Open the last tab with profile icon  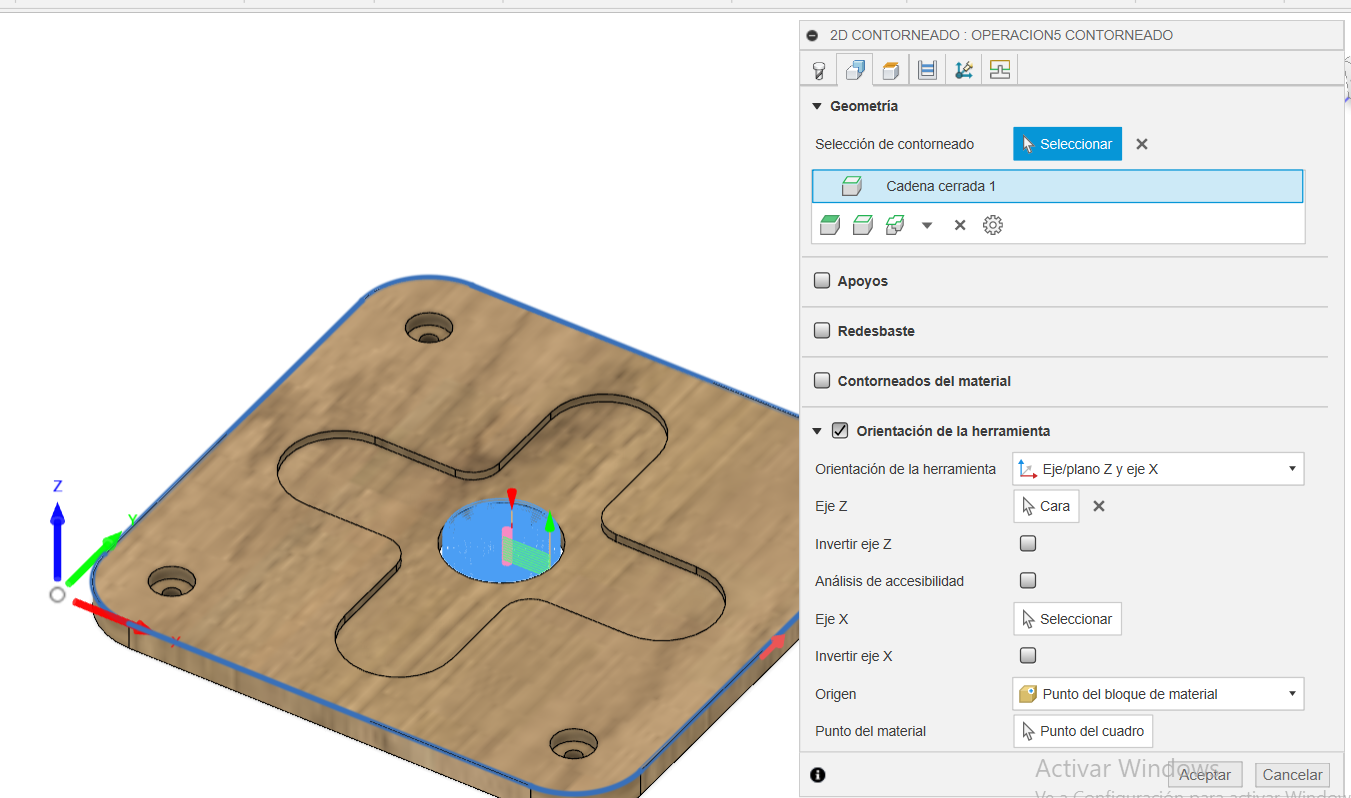(999, 70)
